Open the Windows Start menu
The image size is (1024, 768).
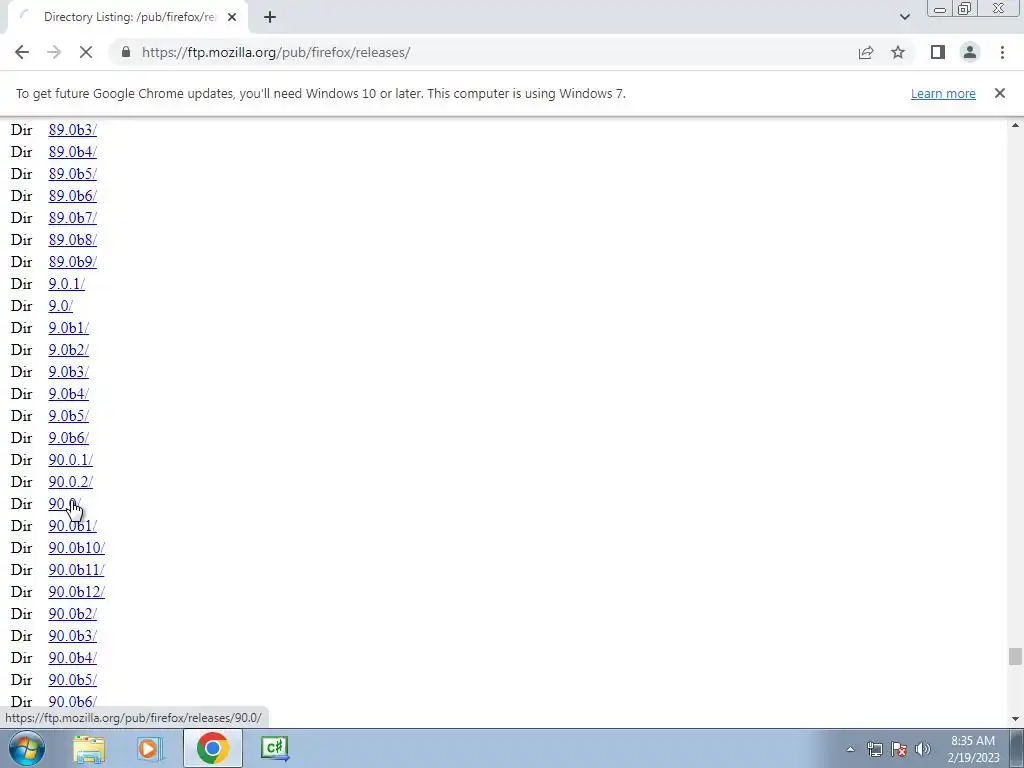pos(26,748)
